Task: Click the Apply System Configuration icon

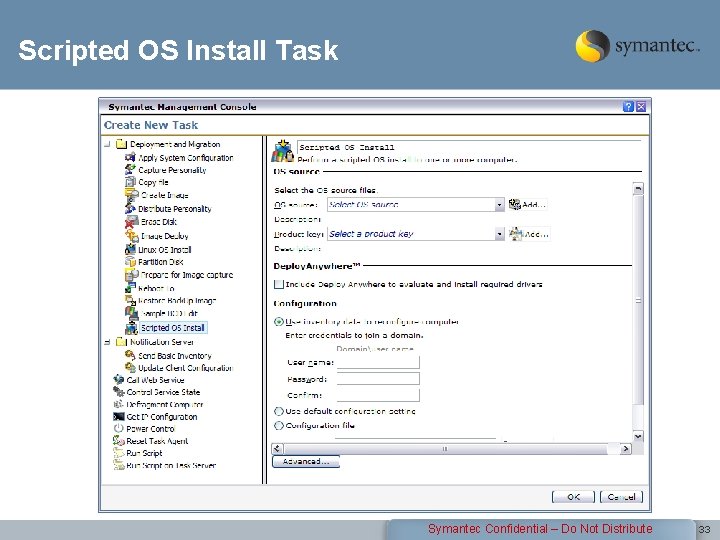Action: tap(130, 158)
